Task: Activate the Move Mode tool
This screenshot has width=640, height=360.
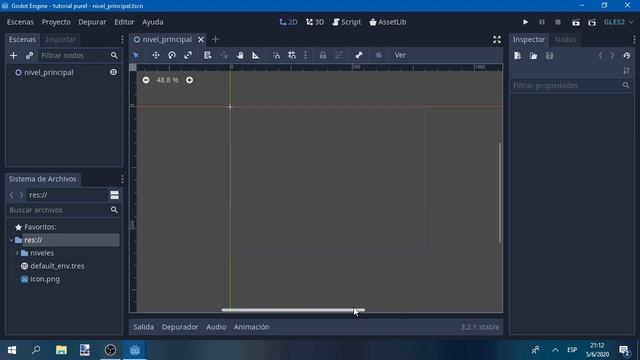Action: click(156, 55)
